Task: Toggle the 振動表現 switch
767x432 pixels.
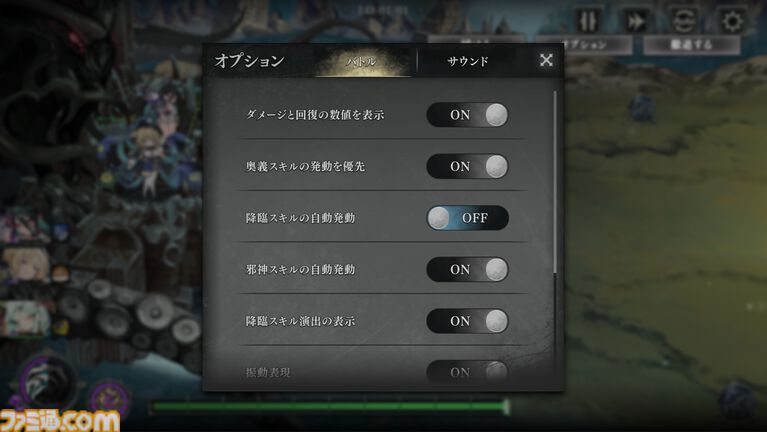Action: tap(467, 372)
